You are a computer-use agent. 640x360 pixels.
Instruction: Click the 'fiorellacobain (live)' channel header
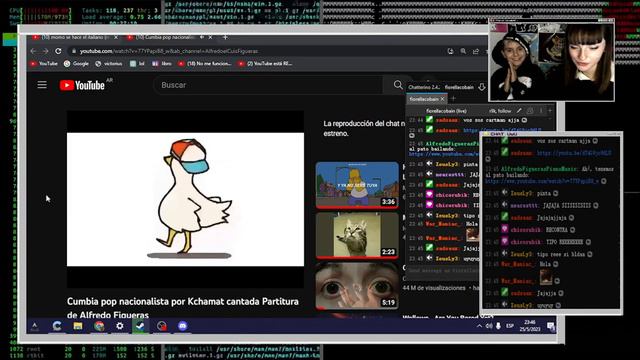click(446, 111)
